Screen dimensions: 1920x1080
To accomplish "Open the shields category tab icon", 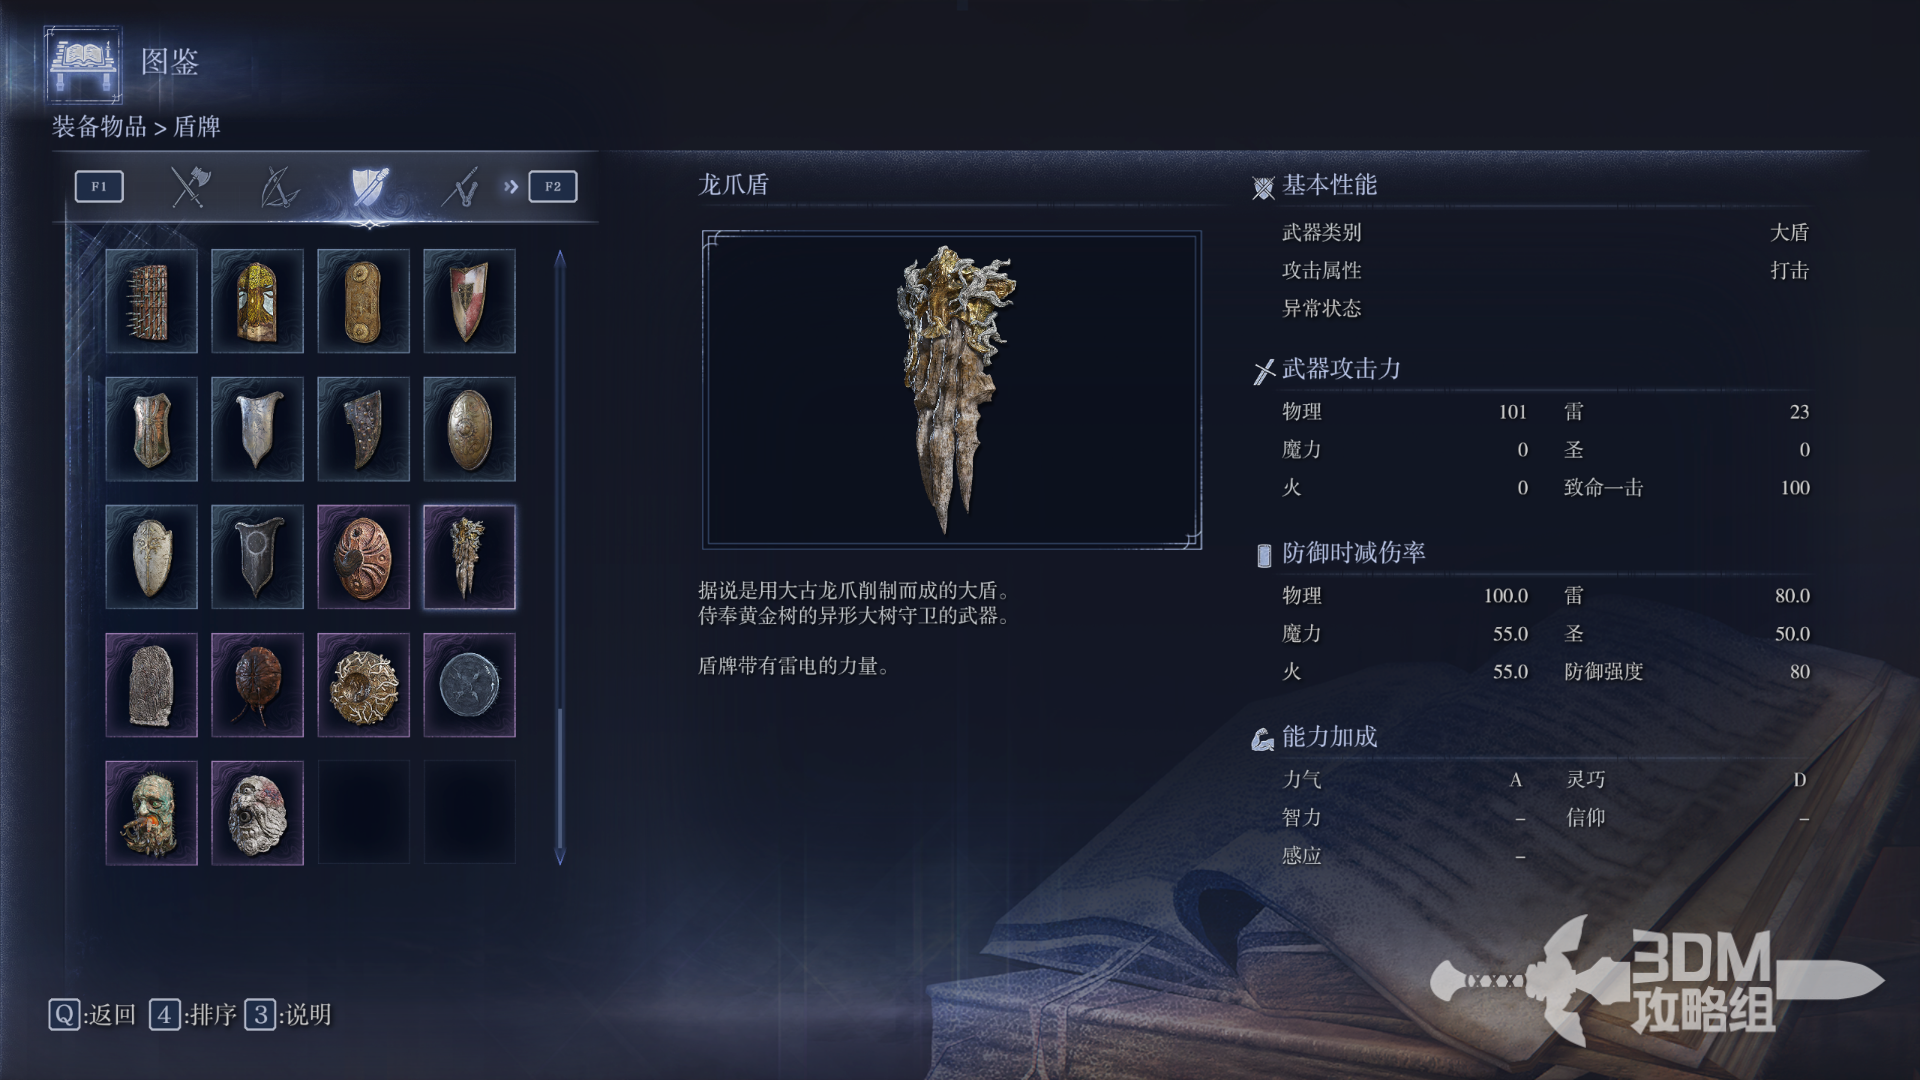I will [x=369, y=186].
